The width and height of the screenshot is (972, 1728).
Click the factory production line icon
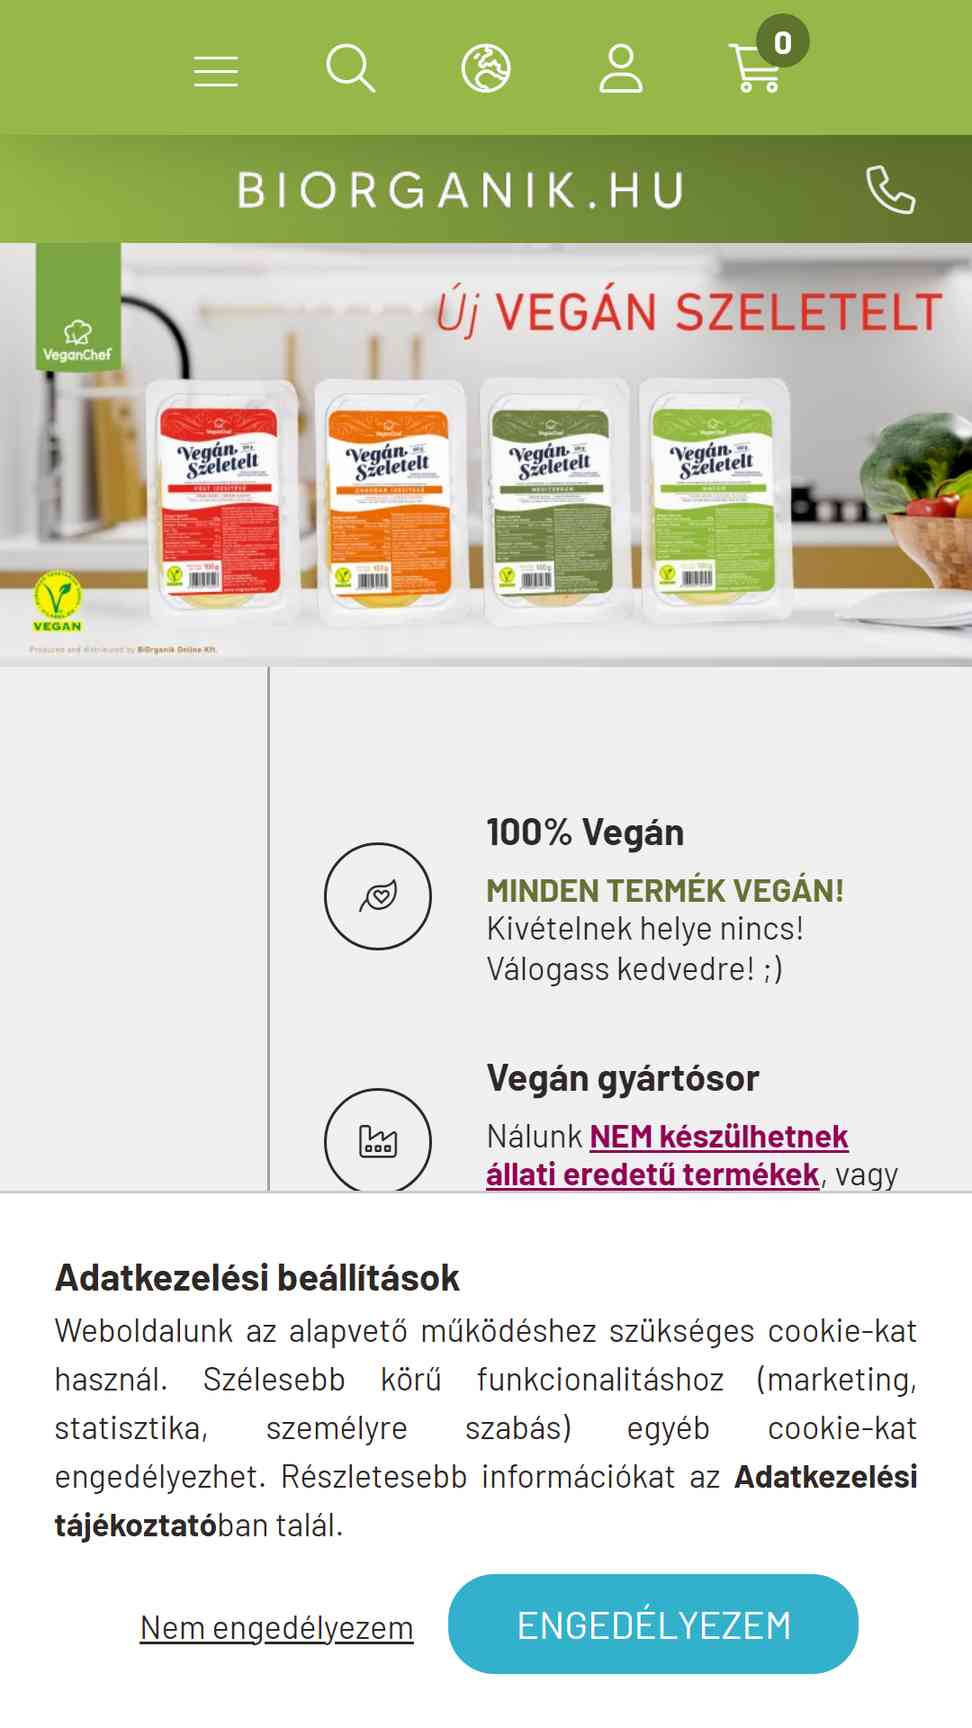point(378,1140)
